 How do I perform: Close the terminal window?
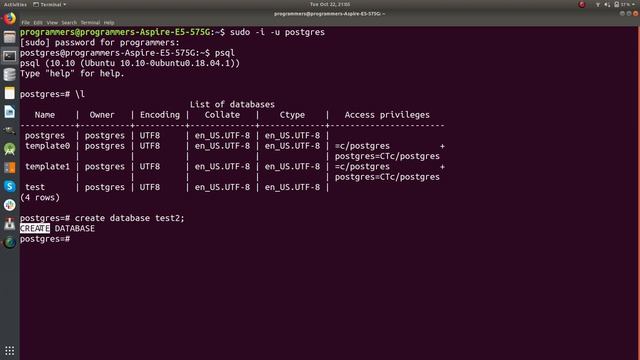[x=636, y=13]
